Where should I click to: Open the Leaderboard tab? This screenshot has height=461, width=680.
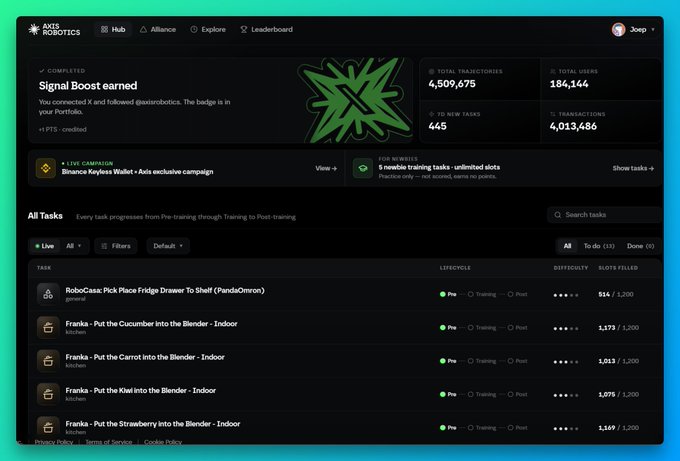267,29
